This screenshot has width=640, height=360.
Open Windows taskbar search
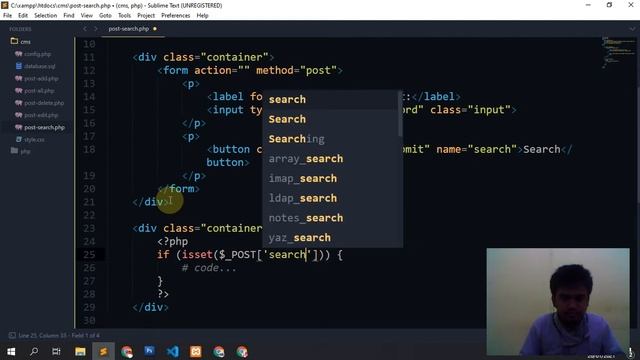[x=34, y=351]
